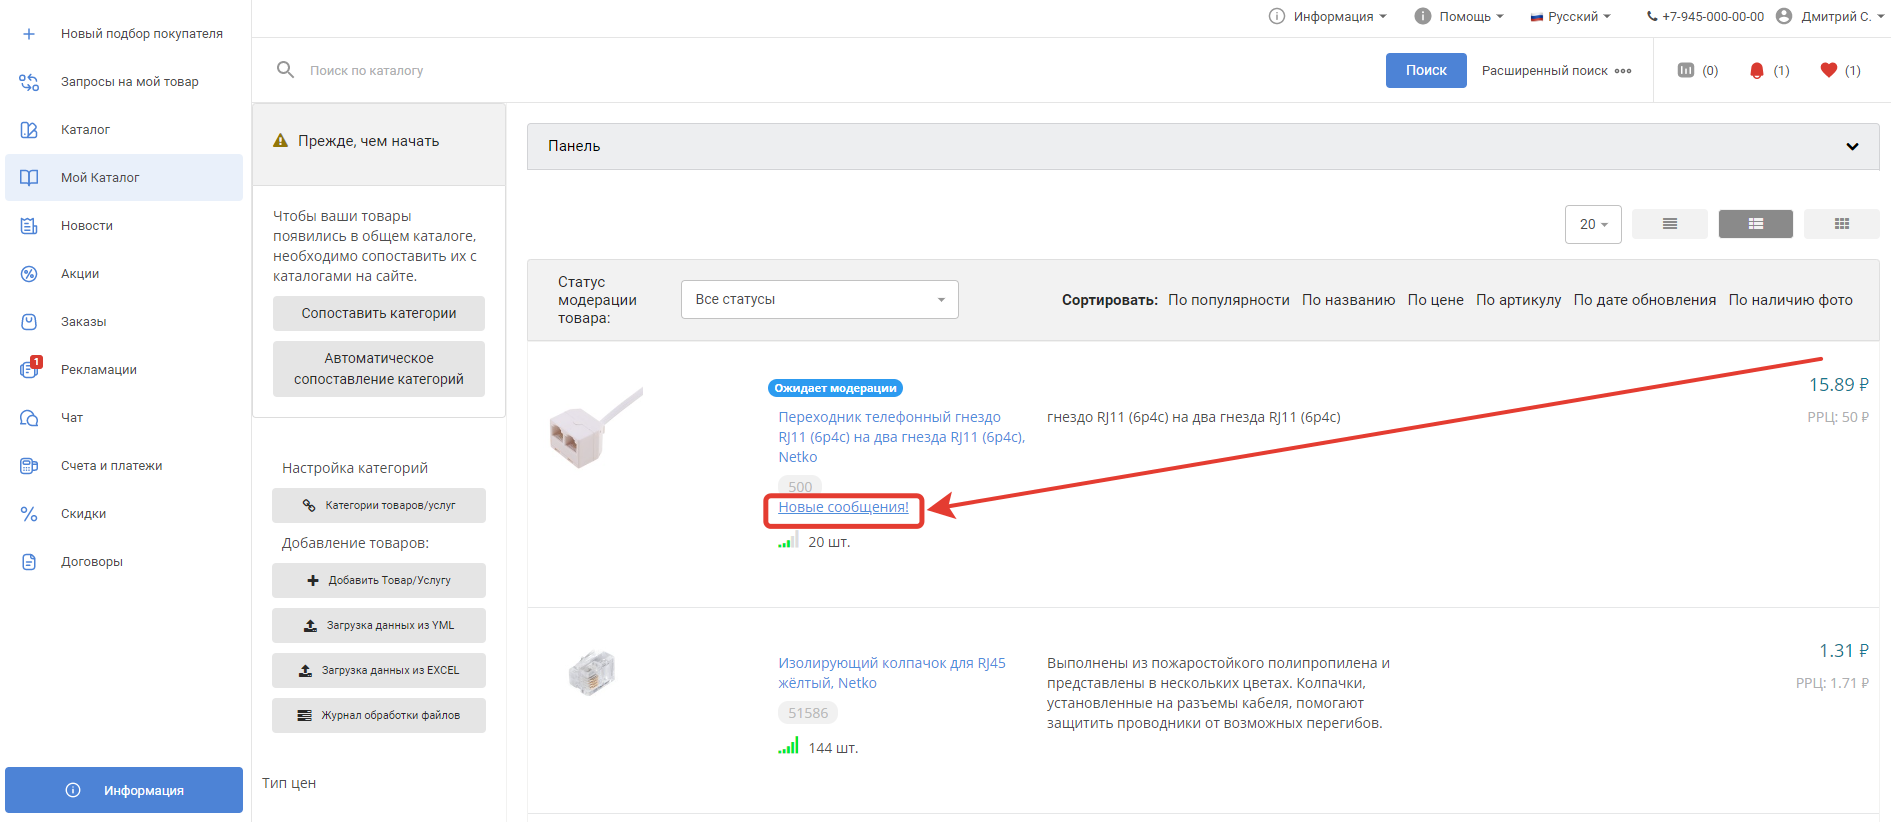1891x822 pixels.
Task: Open the Русский language dropdown
Action: 1570,16
